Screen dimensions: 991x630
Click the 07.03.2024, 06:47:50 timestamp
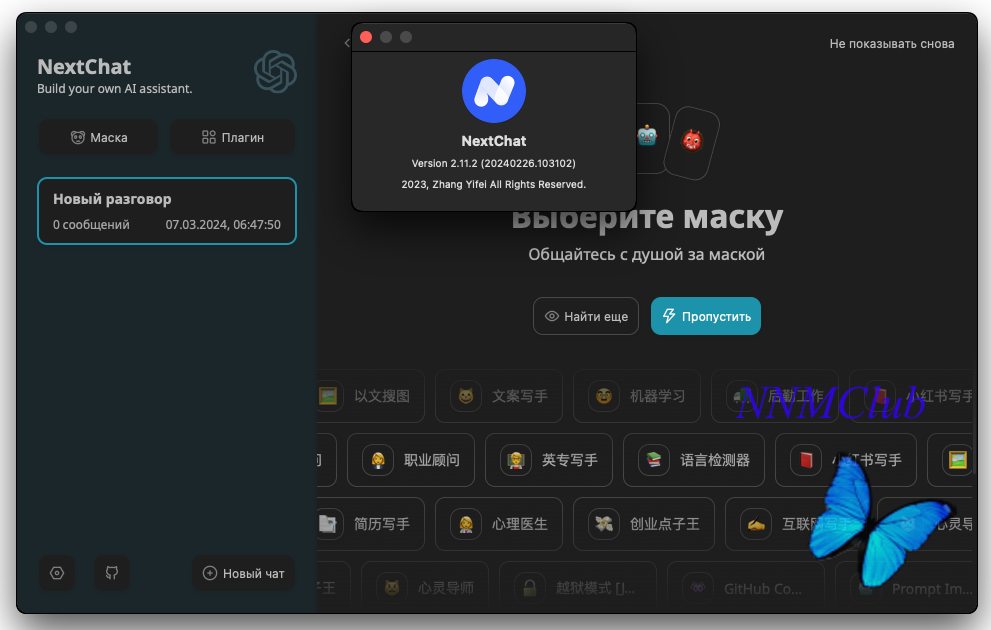point(223,224)
